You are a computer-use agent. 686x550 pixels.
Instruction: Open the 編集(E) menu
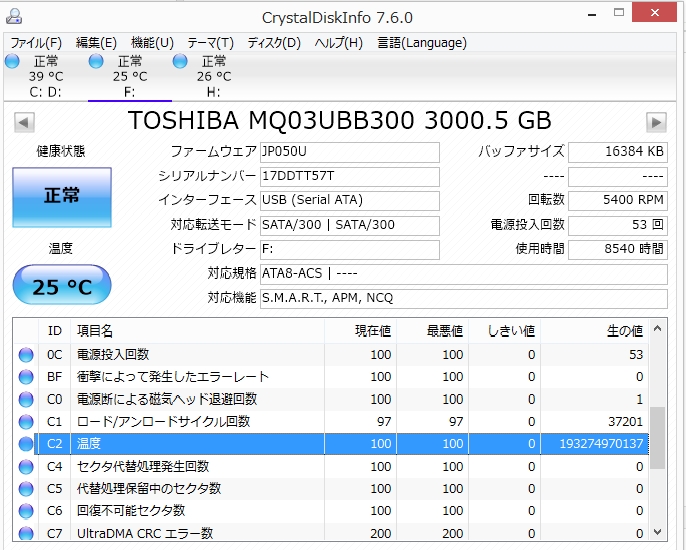96,43
